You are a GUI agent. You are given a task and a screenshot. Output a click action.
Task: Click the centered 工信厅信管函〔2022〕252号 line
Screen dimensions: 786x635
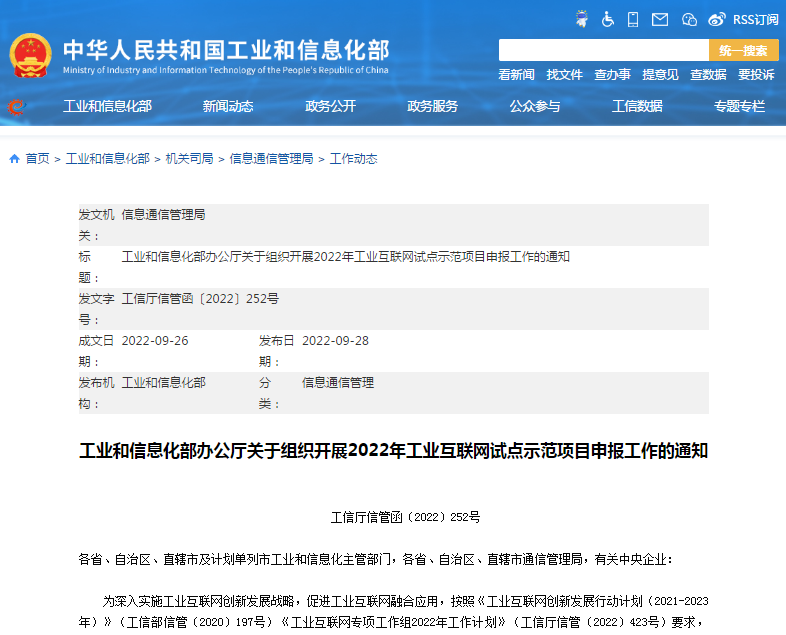405,517
